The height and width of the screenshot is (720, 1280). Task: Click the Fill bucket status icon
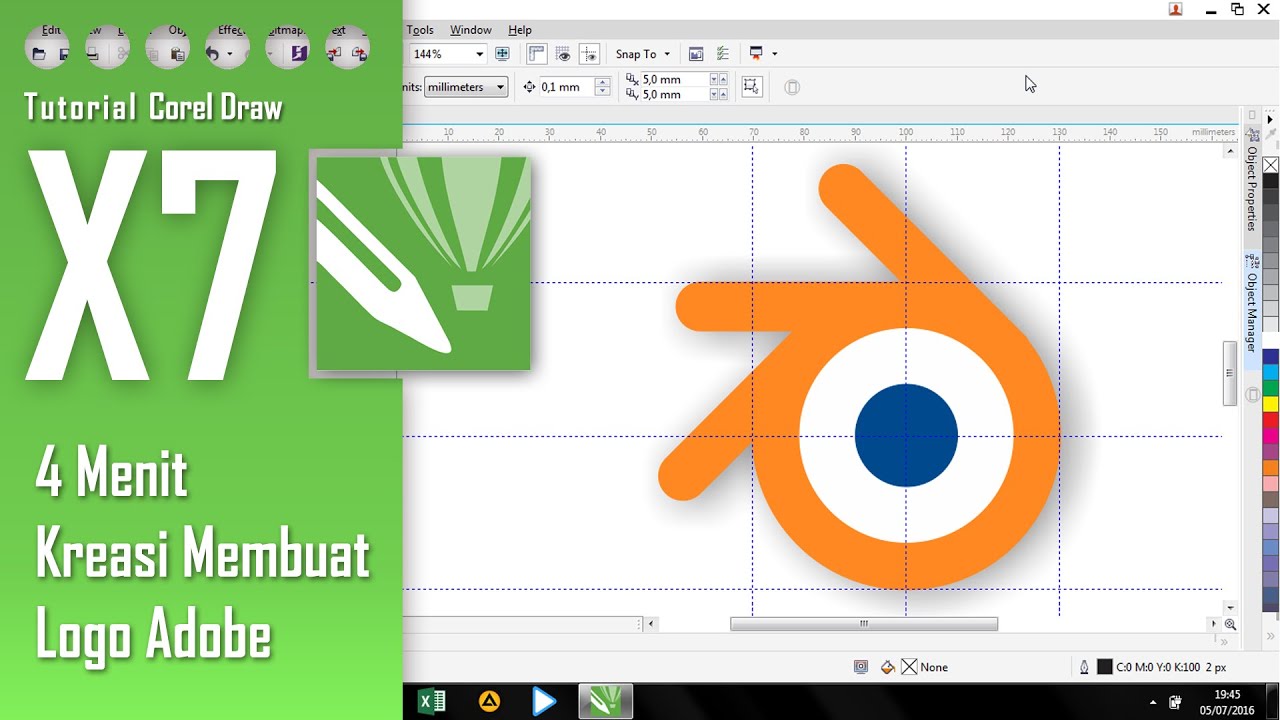click(x=887, y=667)
